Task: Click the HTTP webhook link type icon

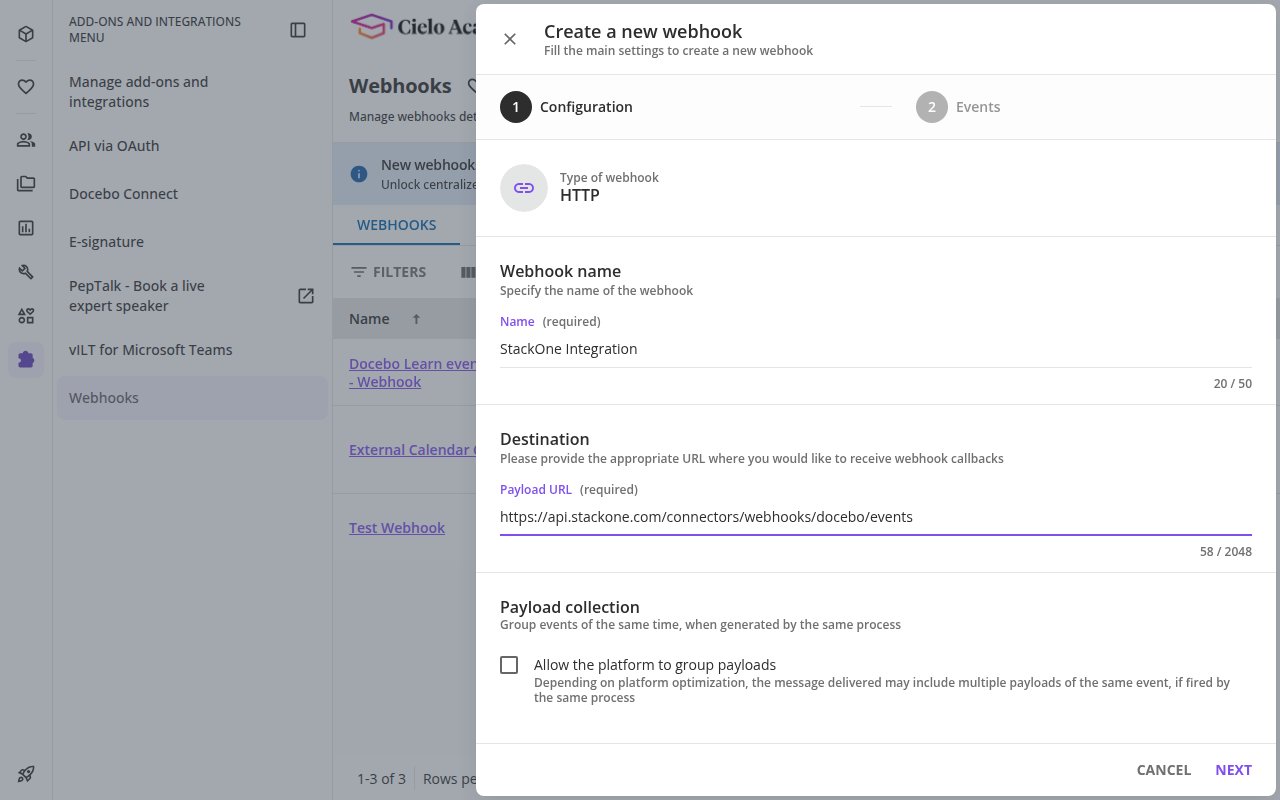Action: (524, 188)
